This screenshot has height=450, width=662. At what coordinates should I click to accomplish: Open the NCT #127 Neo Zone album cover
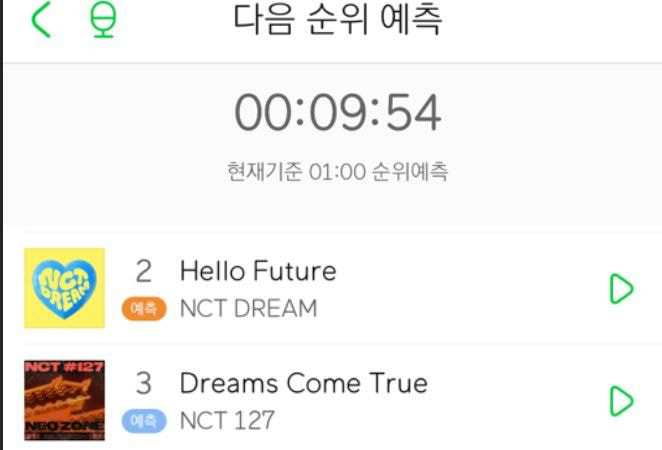[x=65, y=400]
